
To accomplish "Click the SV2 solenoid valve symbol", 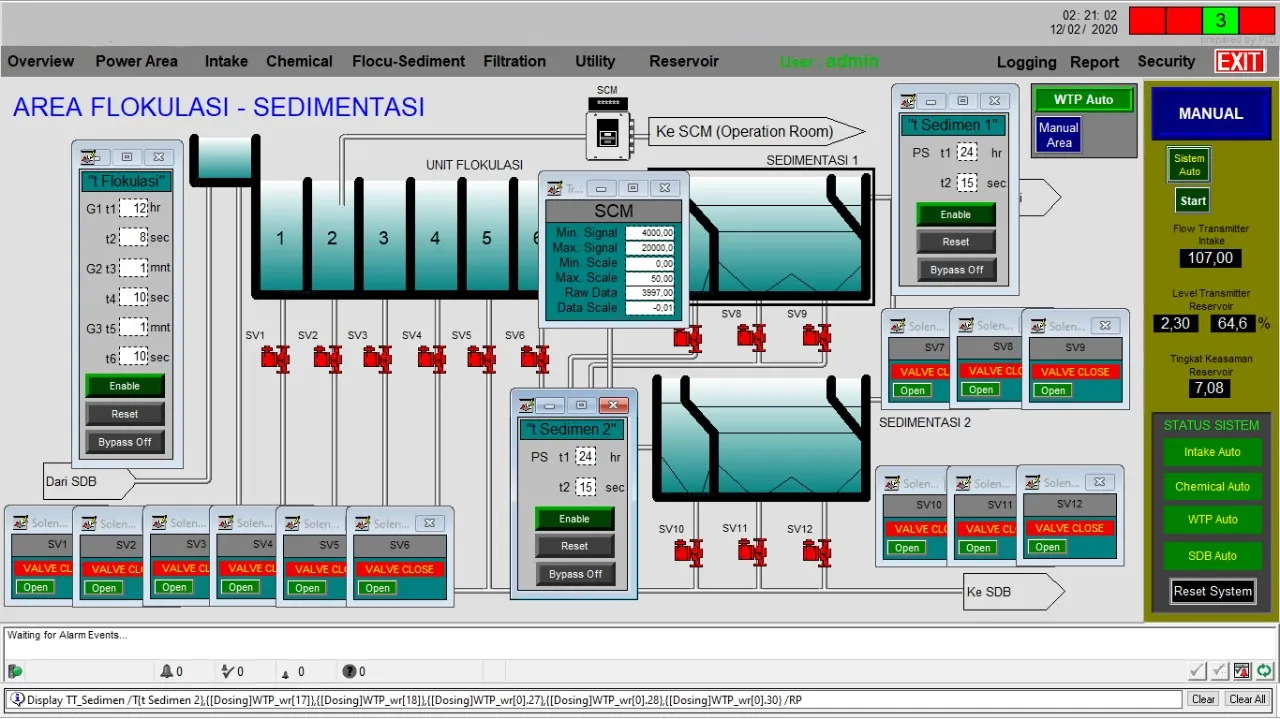I will click(x=327, y=358).
